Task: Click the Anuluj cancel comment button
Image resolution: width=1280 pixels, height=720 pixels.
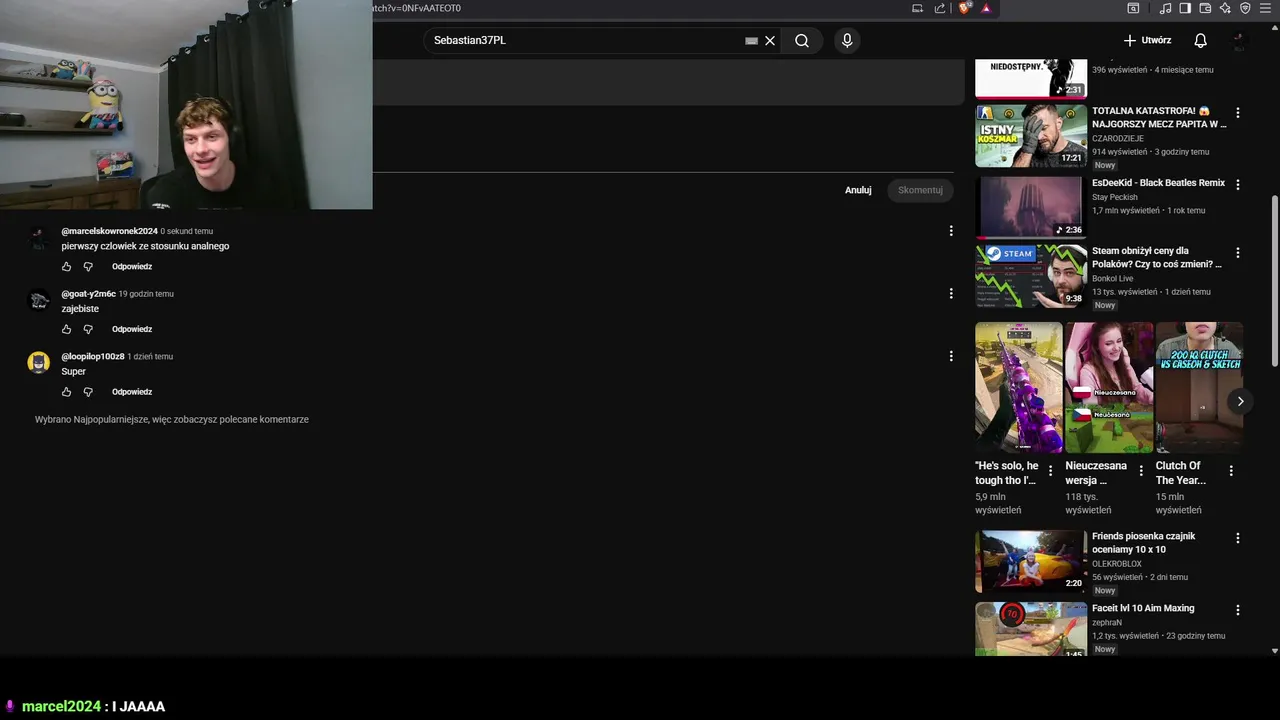Action: tap(858, 190)
